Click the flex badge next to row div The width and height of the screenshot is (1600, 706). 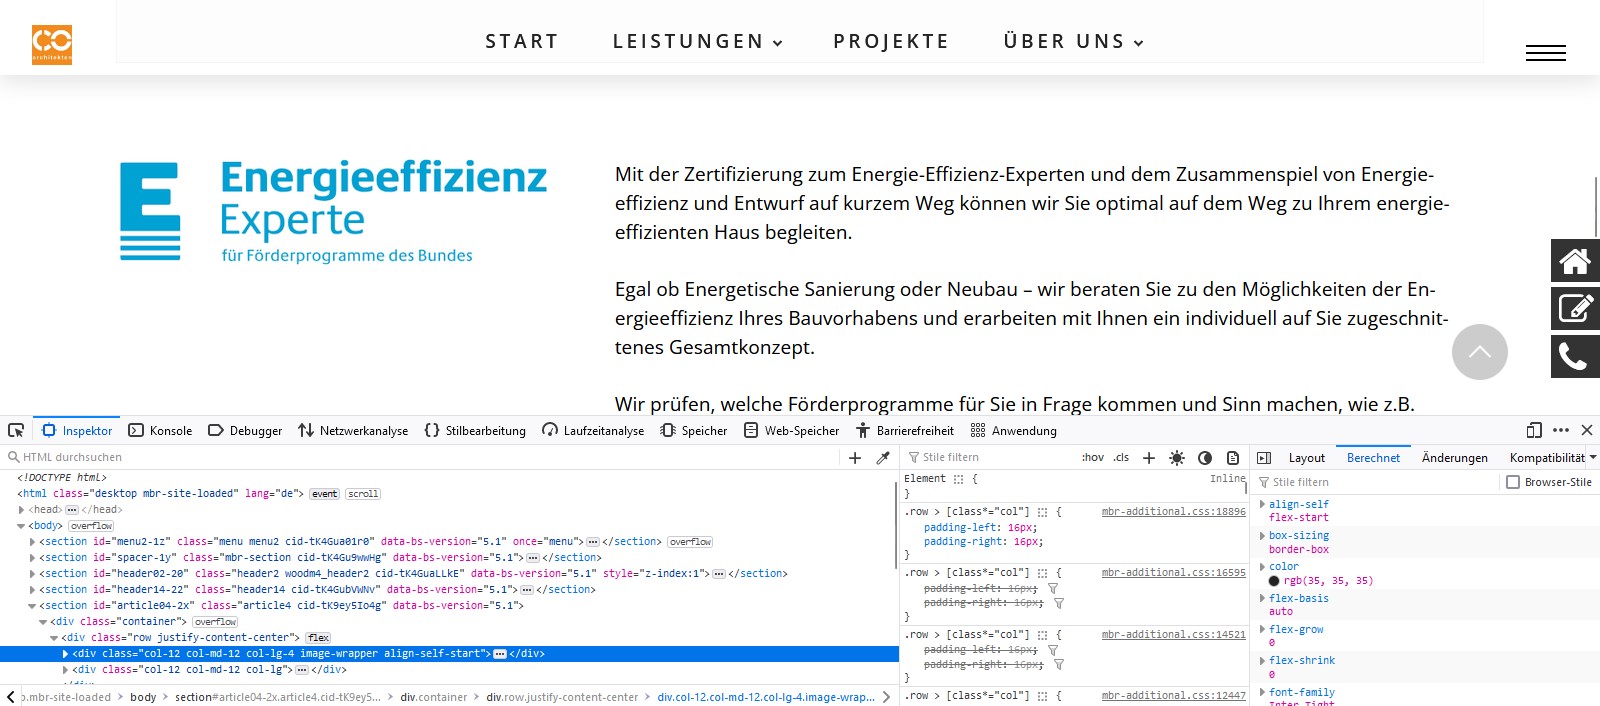tap(319, 637)
